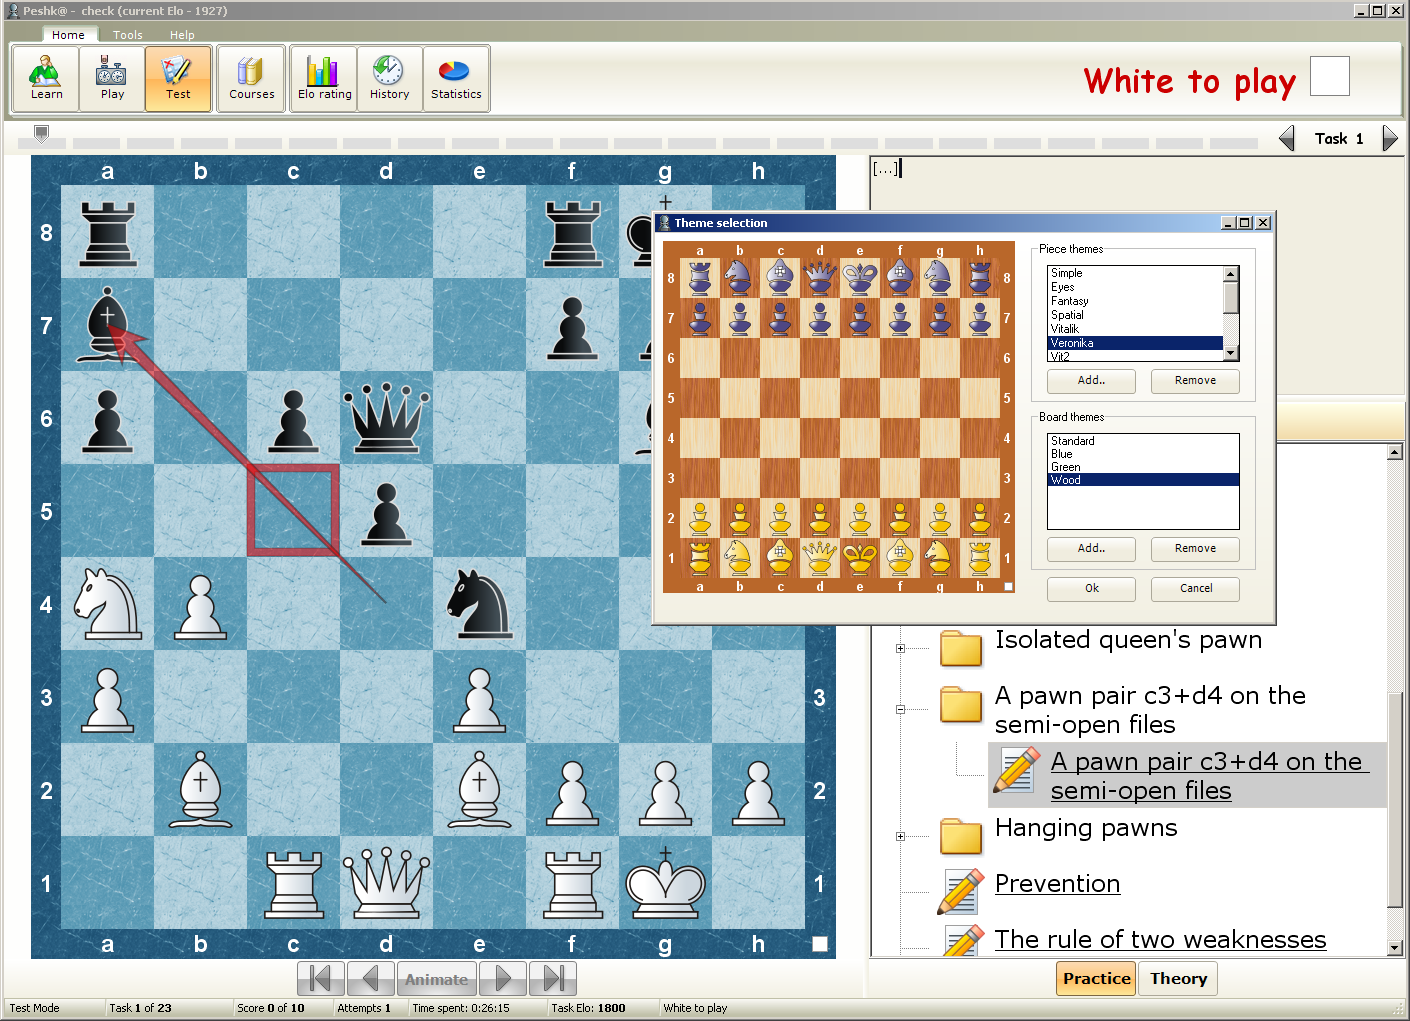Choose the Blue board theme
The image size is (1410, 1021).
1062,454
